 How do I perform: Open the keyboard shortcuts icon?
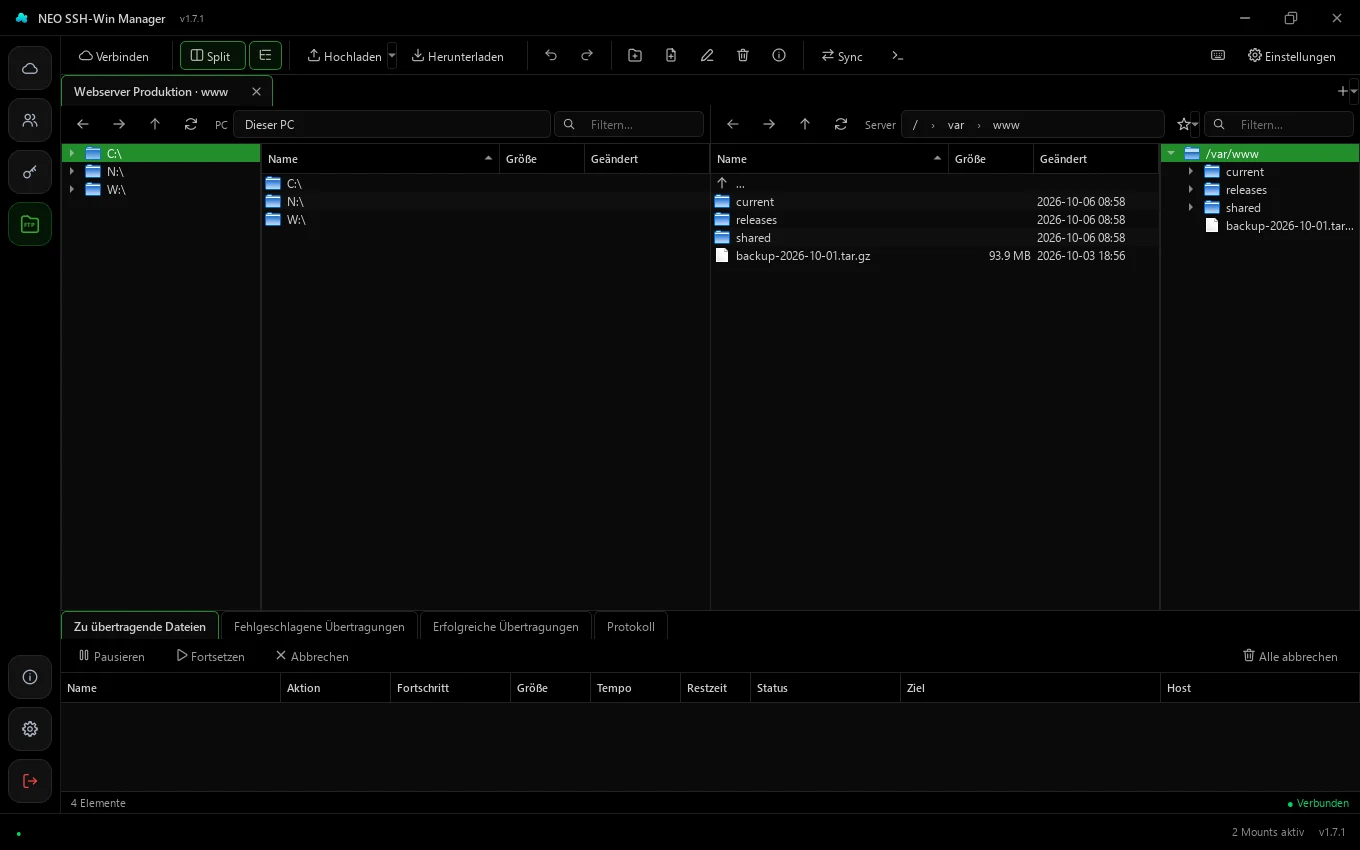1218,56
